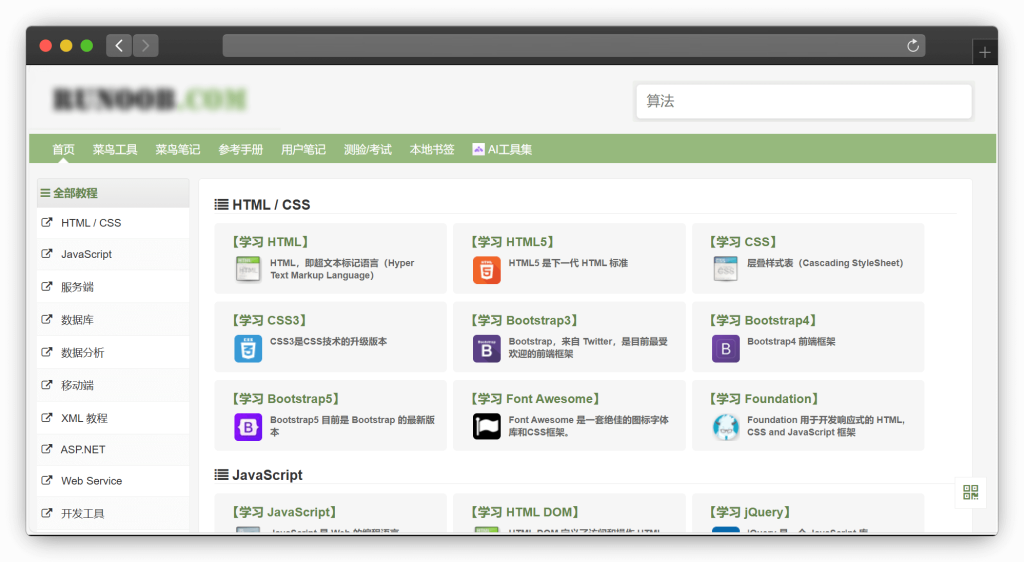The image size is (1024, 562).
Task: Select JavaScript in the sidebar
Action: coord(86,254)
